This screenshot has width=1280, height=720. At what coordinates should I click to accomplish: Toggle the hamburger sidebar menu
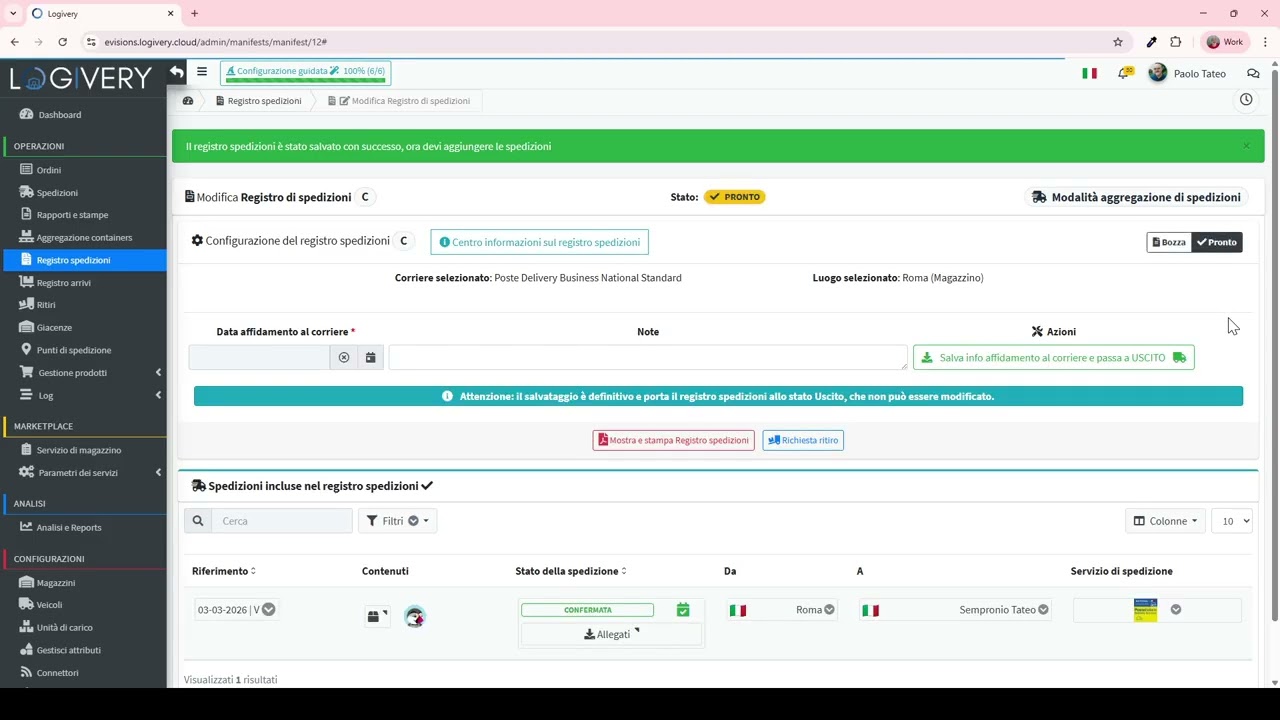(202, 72)
